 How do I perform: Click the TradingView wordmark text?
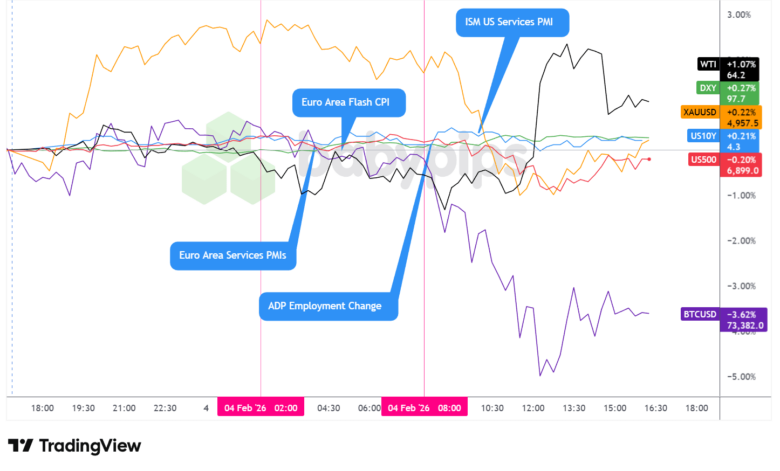click(x=88, y=446)
